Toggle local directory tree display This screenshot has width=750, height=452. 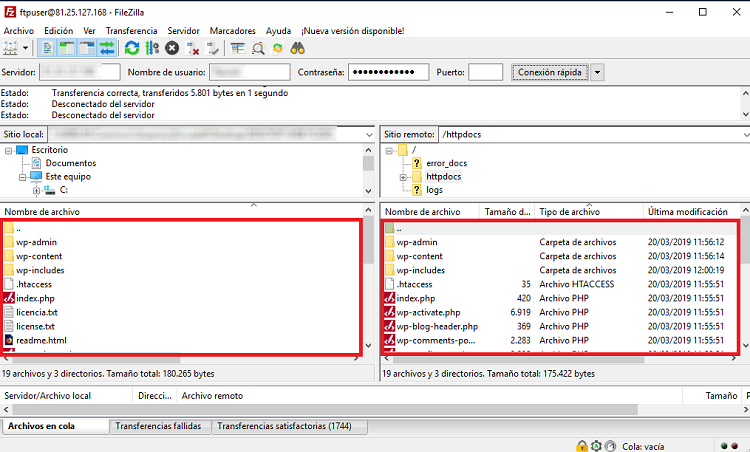click(67, 48)
